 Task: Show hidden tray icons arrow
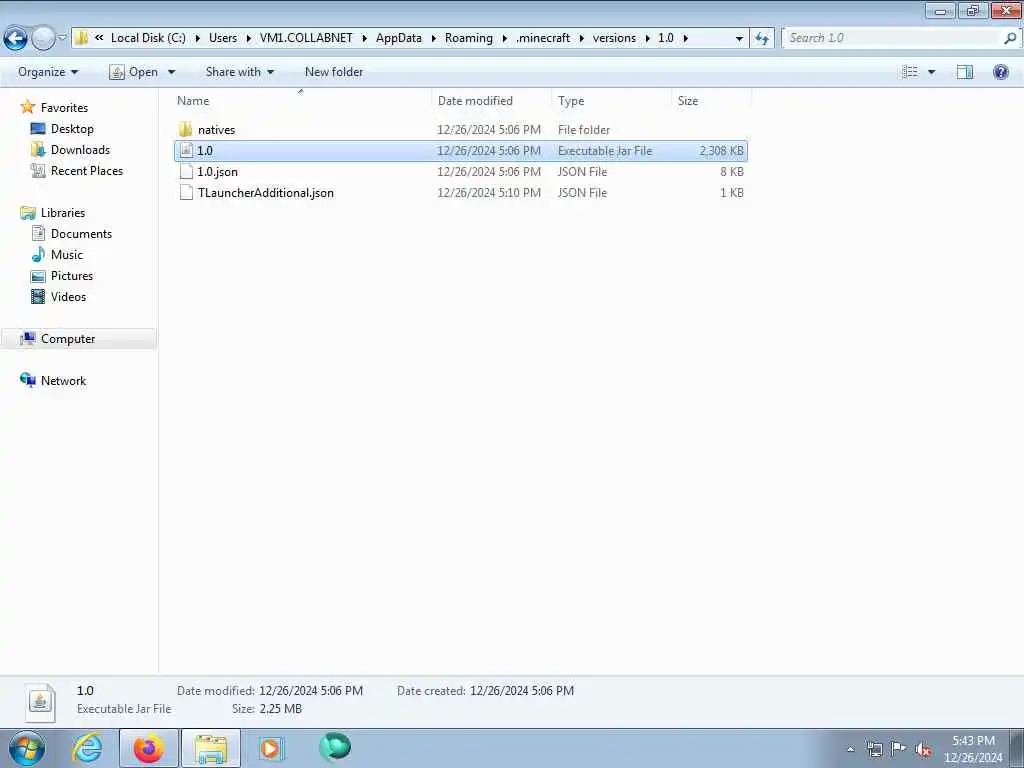click(850, 749)
